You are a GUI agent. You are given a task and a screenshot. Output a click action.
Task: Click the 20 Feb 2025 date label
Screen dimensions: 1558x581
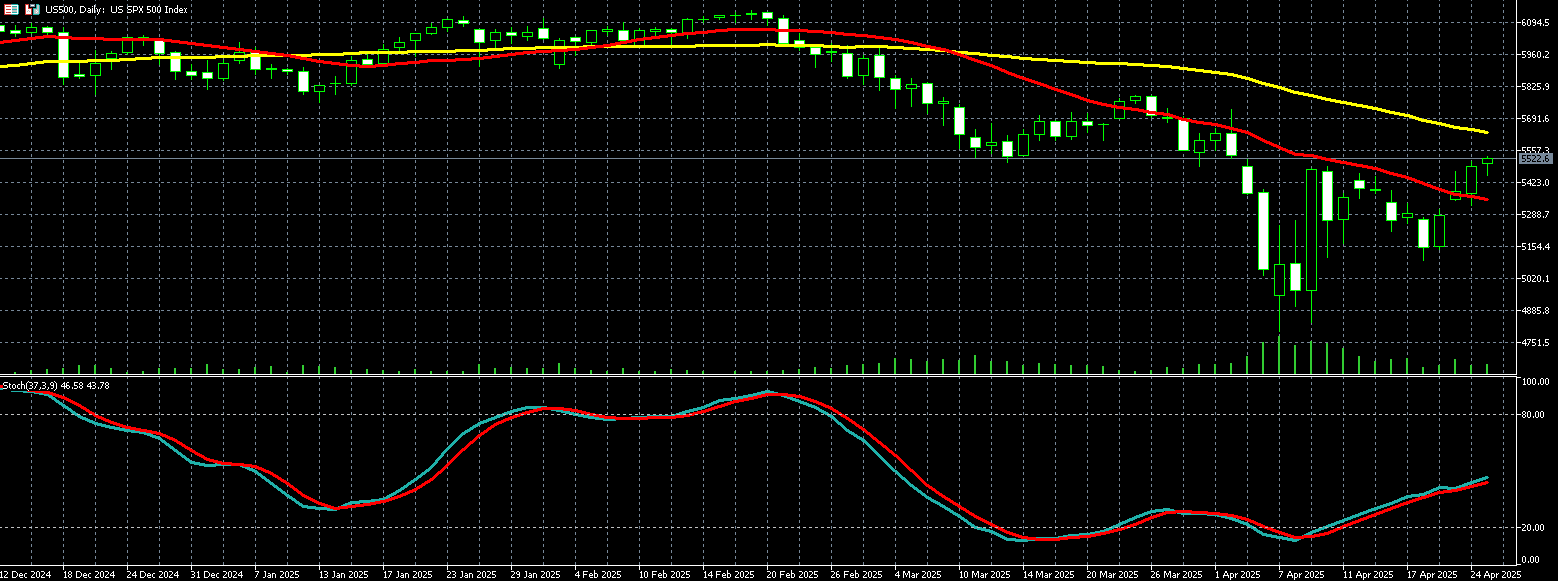(790, 575)
